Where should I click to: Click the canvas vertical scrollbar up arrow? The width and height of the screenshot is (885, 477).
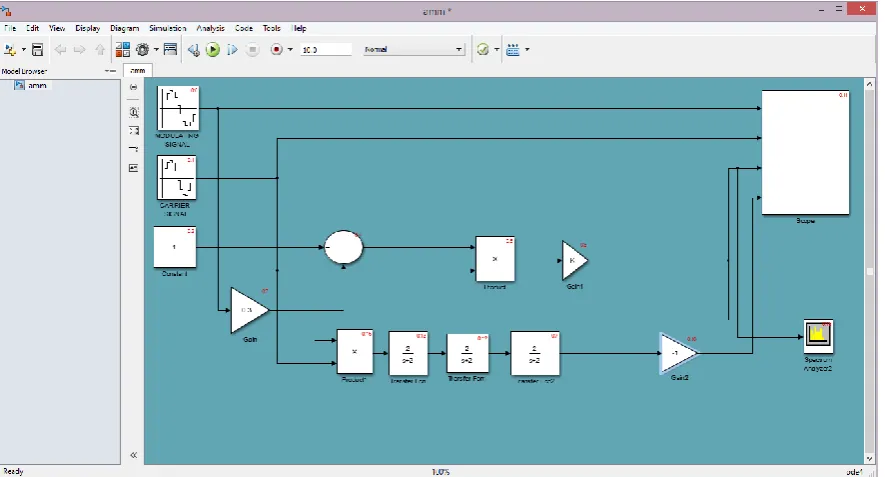pyautogui.click(x=870, y=84)
